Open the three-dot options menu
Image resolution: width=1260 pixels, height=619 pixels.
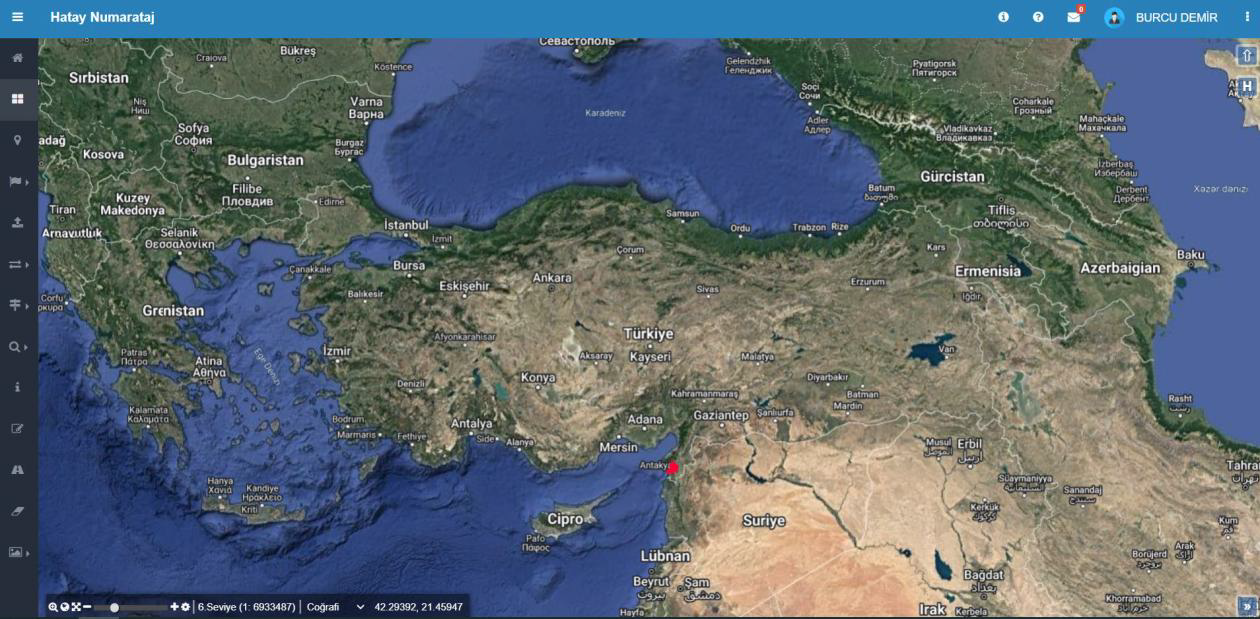(1246, 17)
